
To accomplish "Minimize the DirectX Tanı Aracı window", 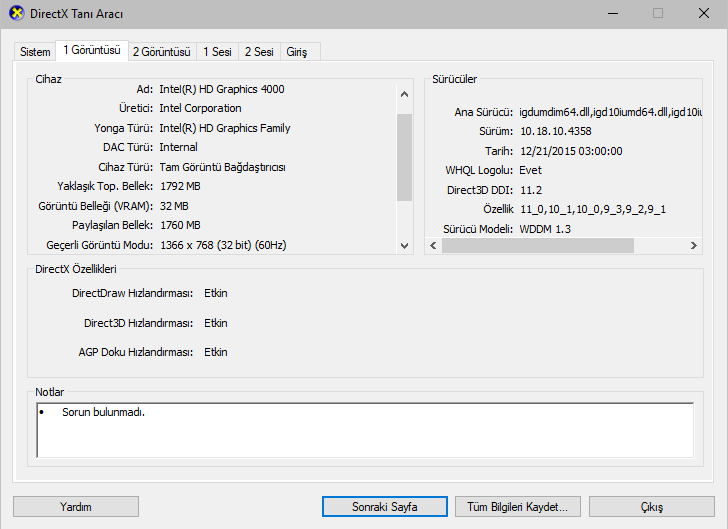I will point(613,13).
